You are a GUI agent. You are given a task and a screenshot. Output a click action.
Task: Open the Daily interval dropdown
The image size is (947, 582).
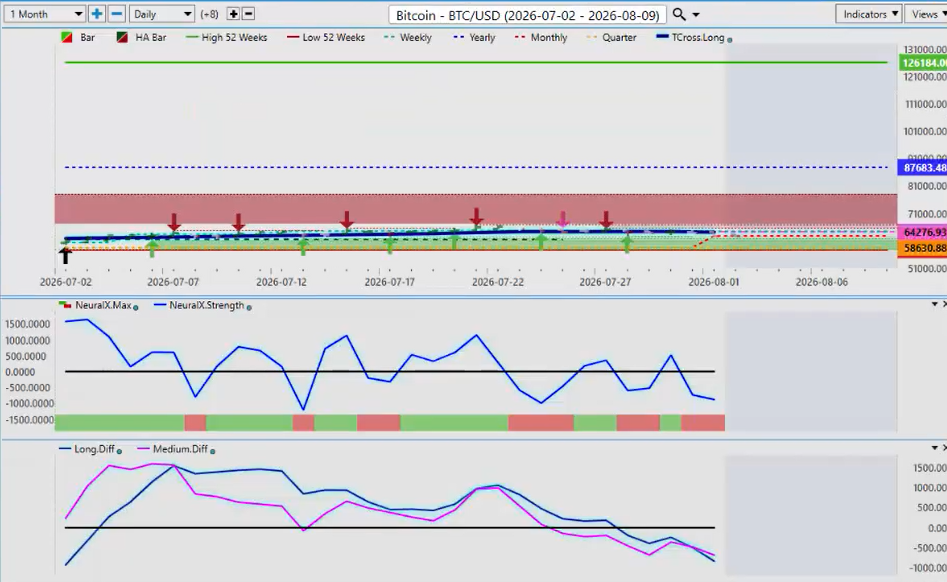tap(161, 14)
